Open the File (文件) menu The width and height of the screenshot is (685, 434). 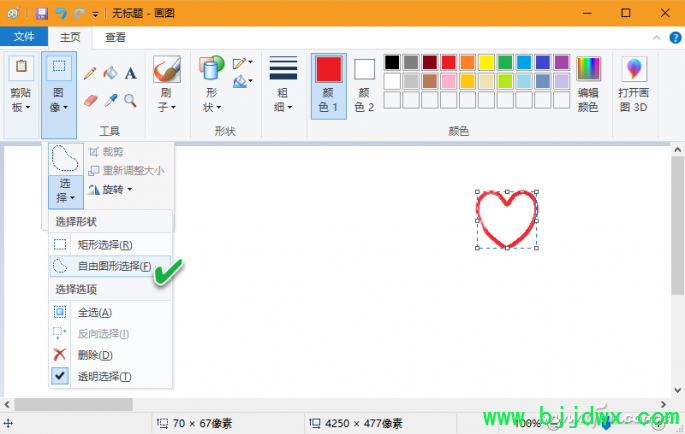[24, 37]
